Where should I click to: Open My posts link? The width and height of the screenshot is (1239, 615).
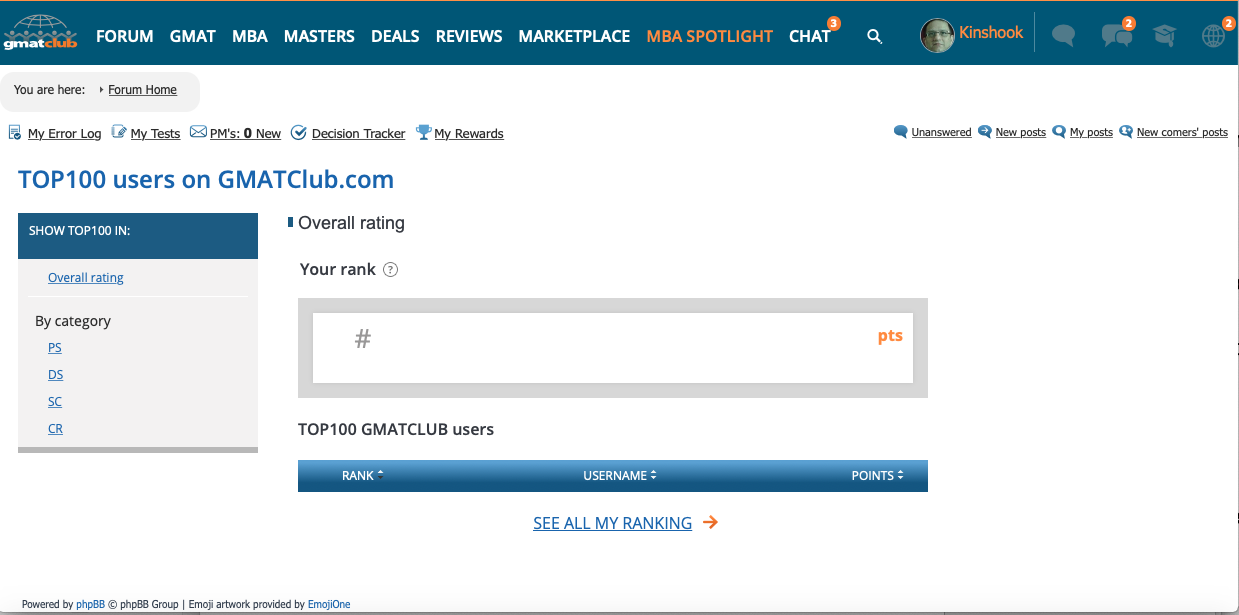(1091, 132)
